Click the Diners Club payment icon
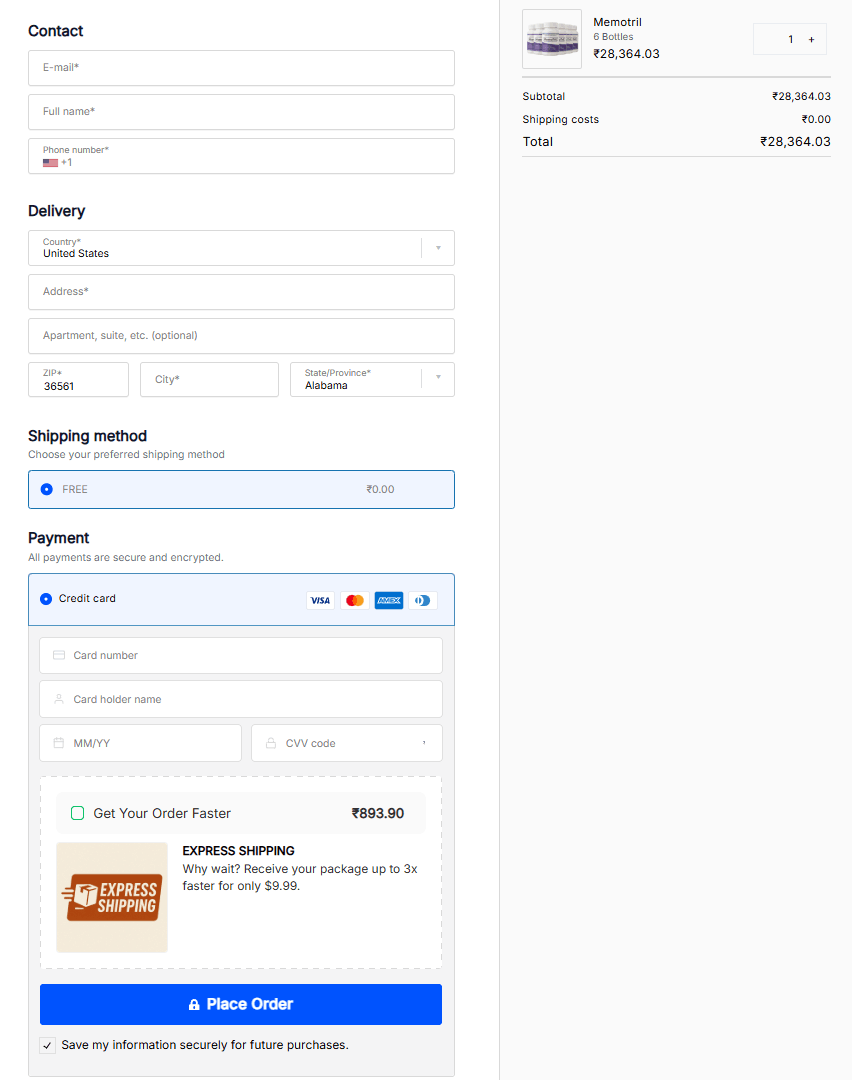The height and width of the screenshot is (1080, 852). click(x=422, y=600)
